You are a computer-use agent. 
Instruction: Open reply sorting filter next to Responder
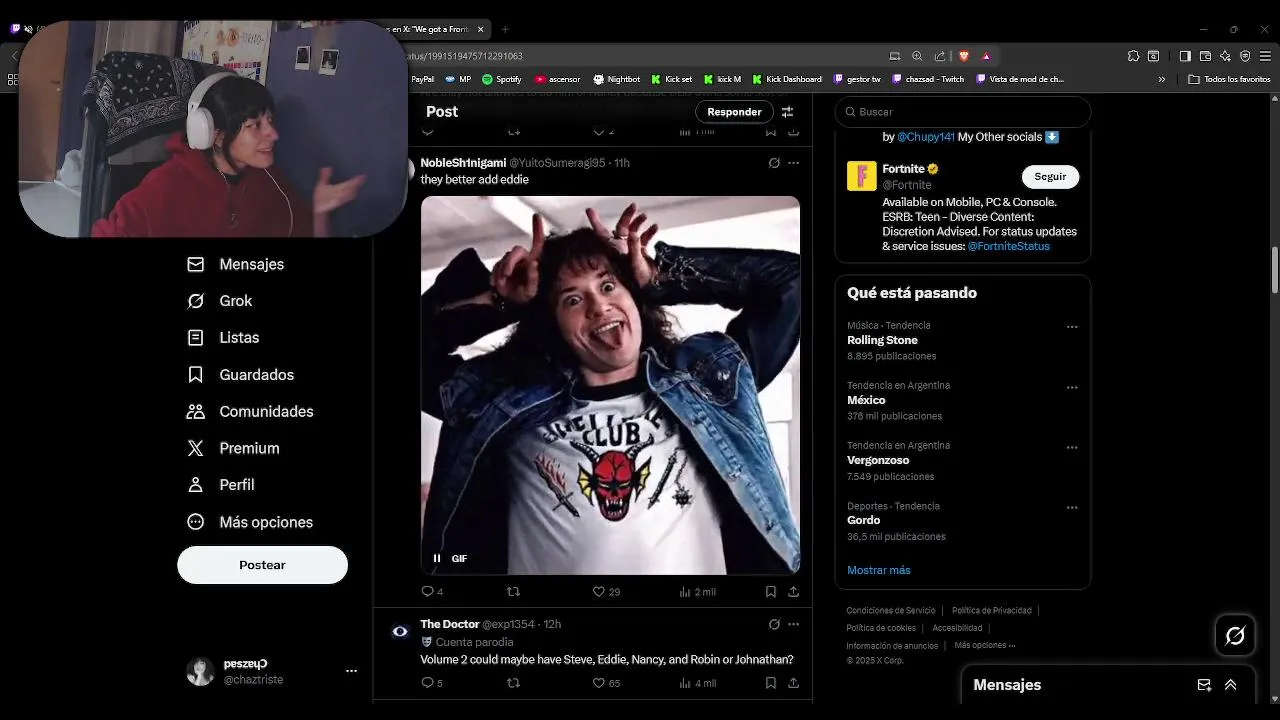787,112
